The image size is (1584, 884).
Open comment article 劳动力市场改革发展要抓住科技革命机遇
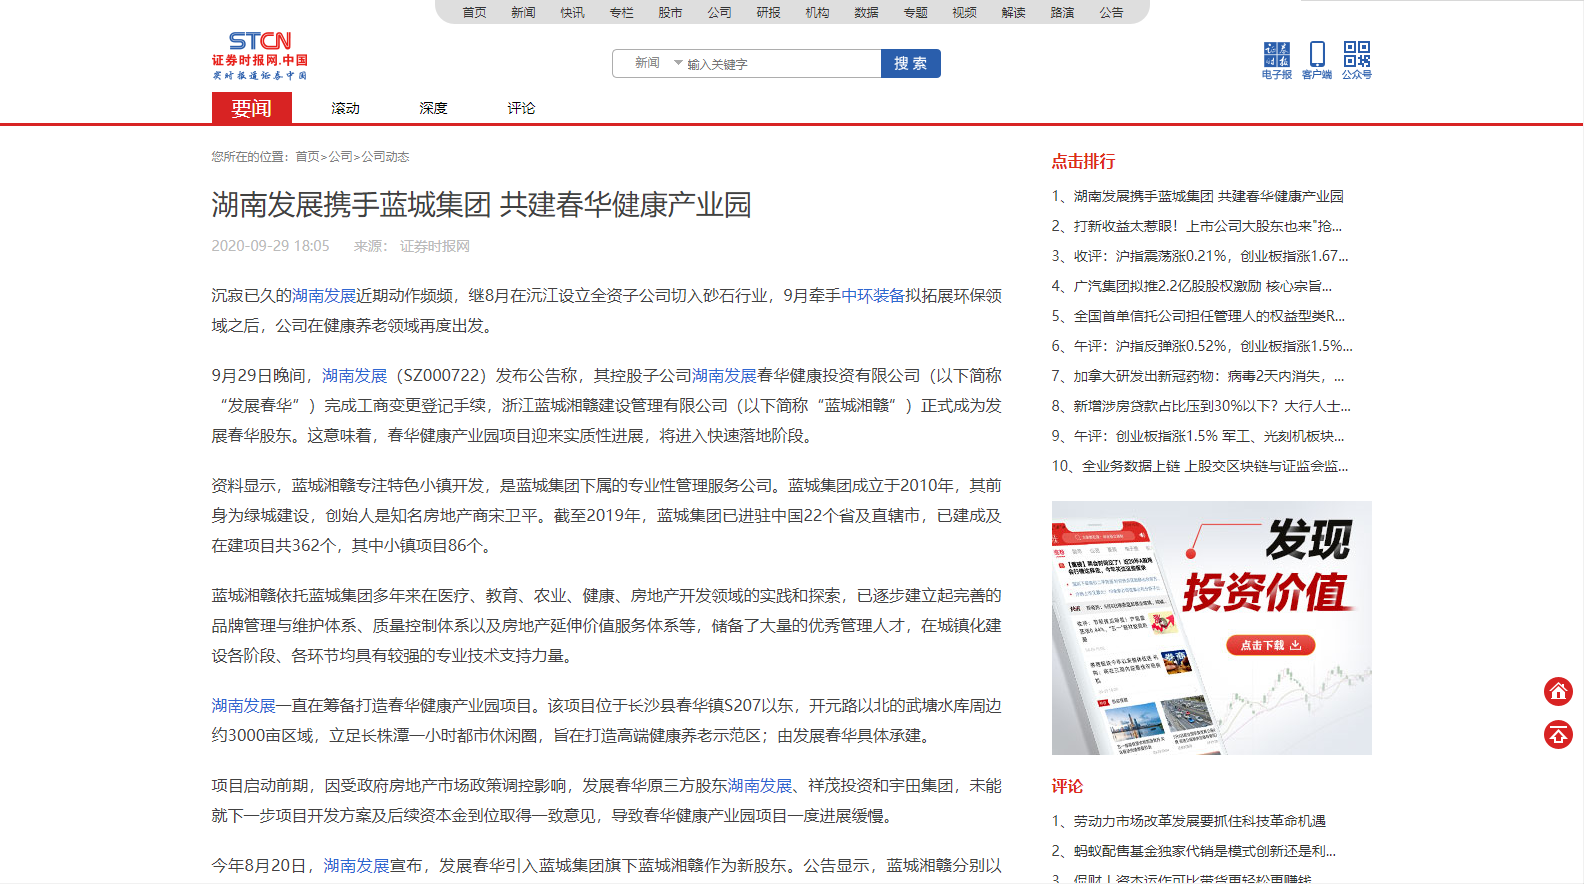point(1199,821)
